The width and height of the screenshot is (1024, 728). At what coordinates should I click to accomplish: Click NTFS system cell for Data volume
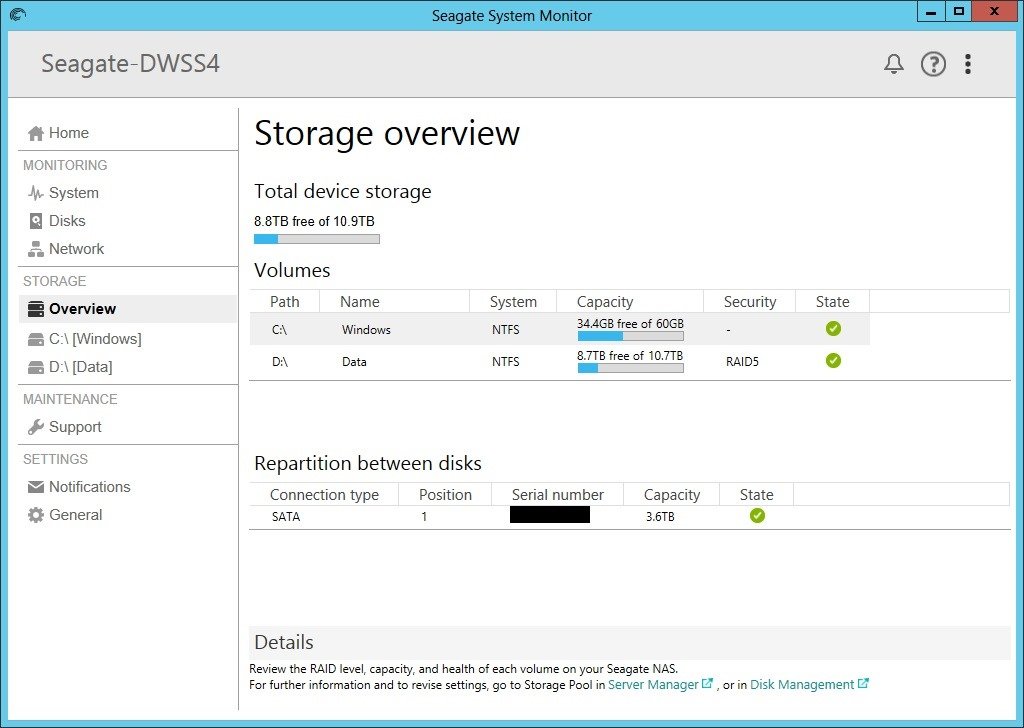pyautogui.click(x=506, y=362)
